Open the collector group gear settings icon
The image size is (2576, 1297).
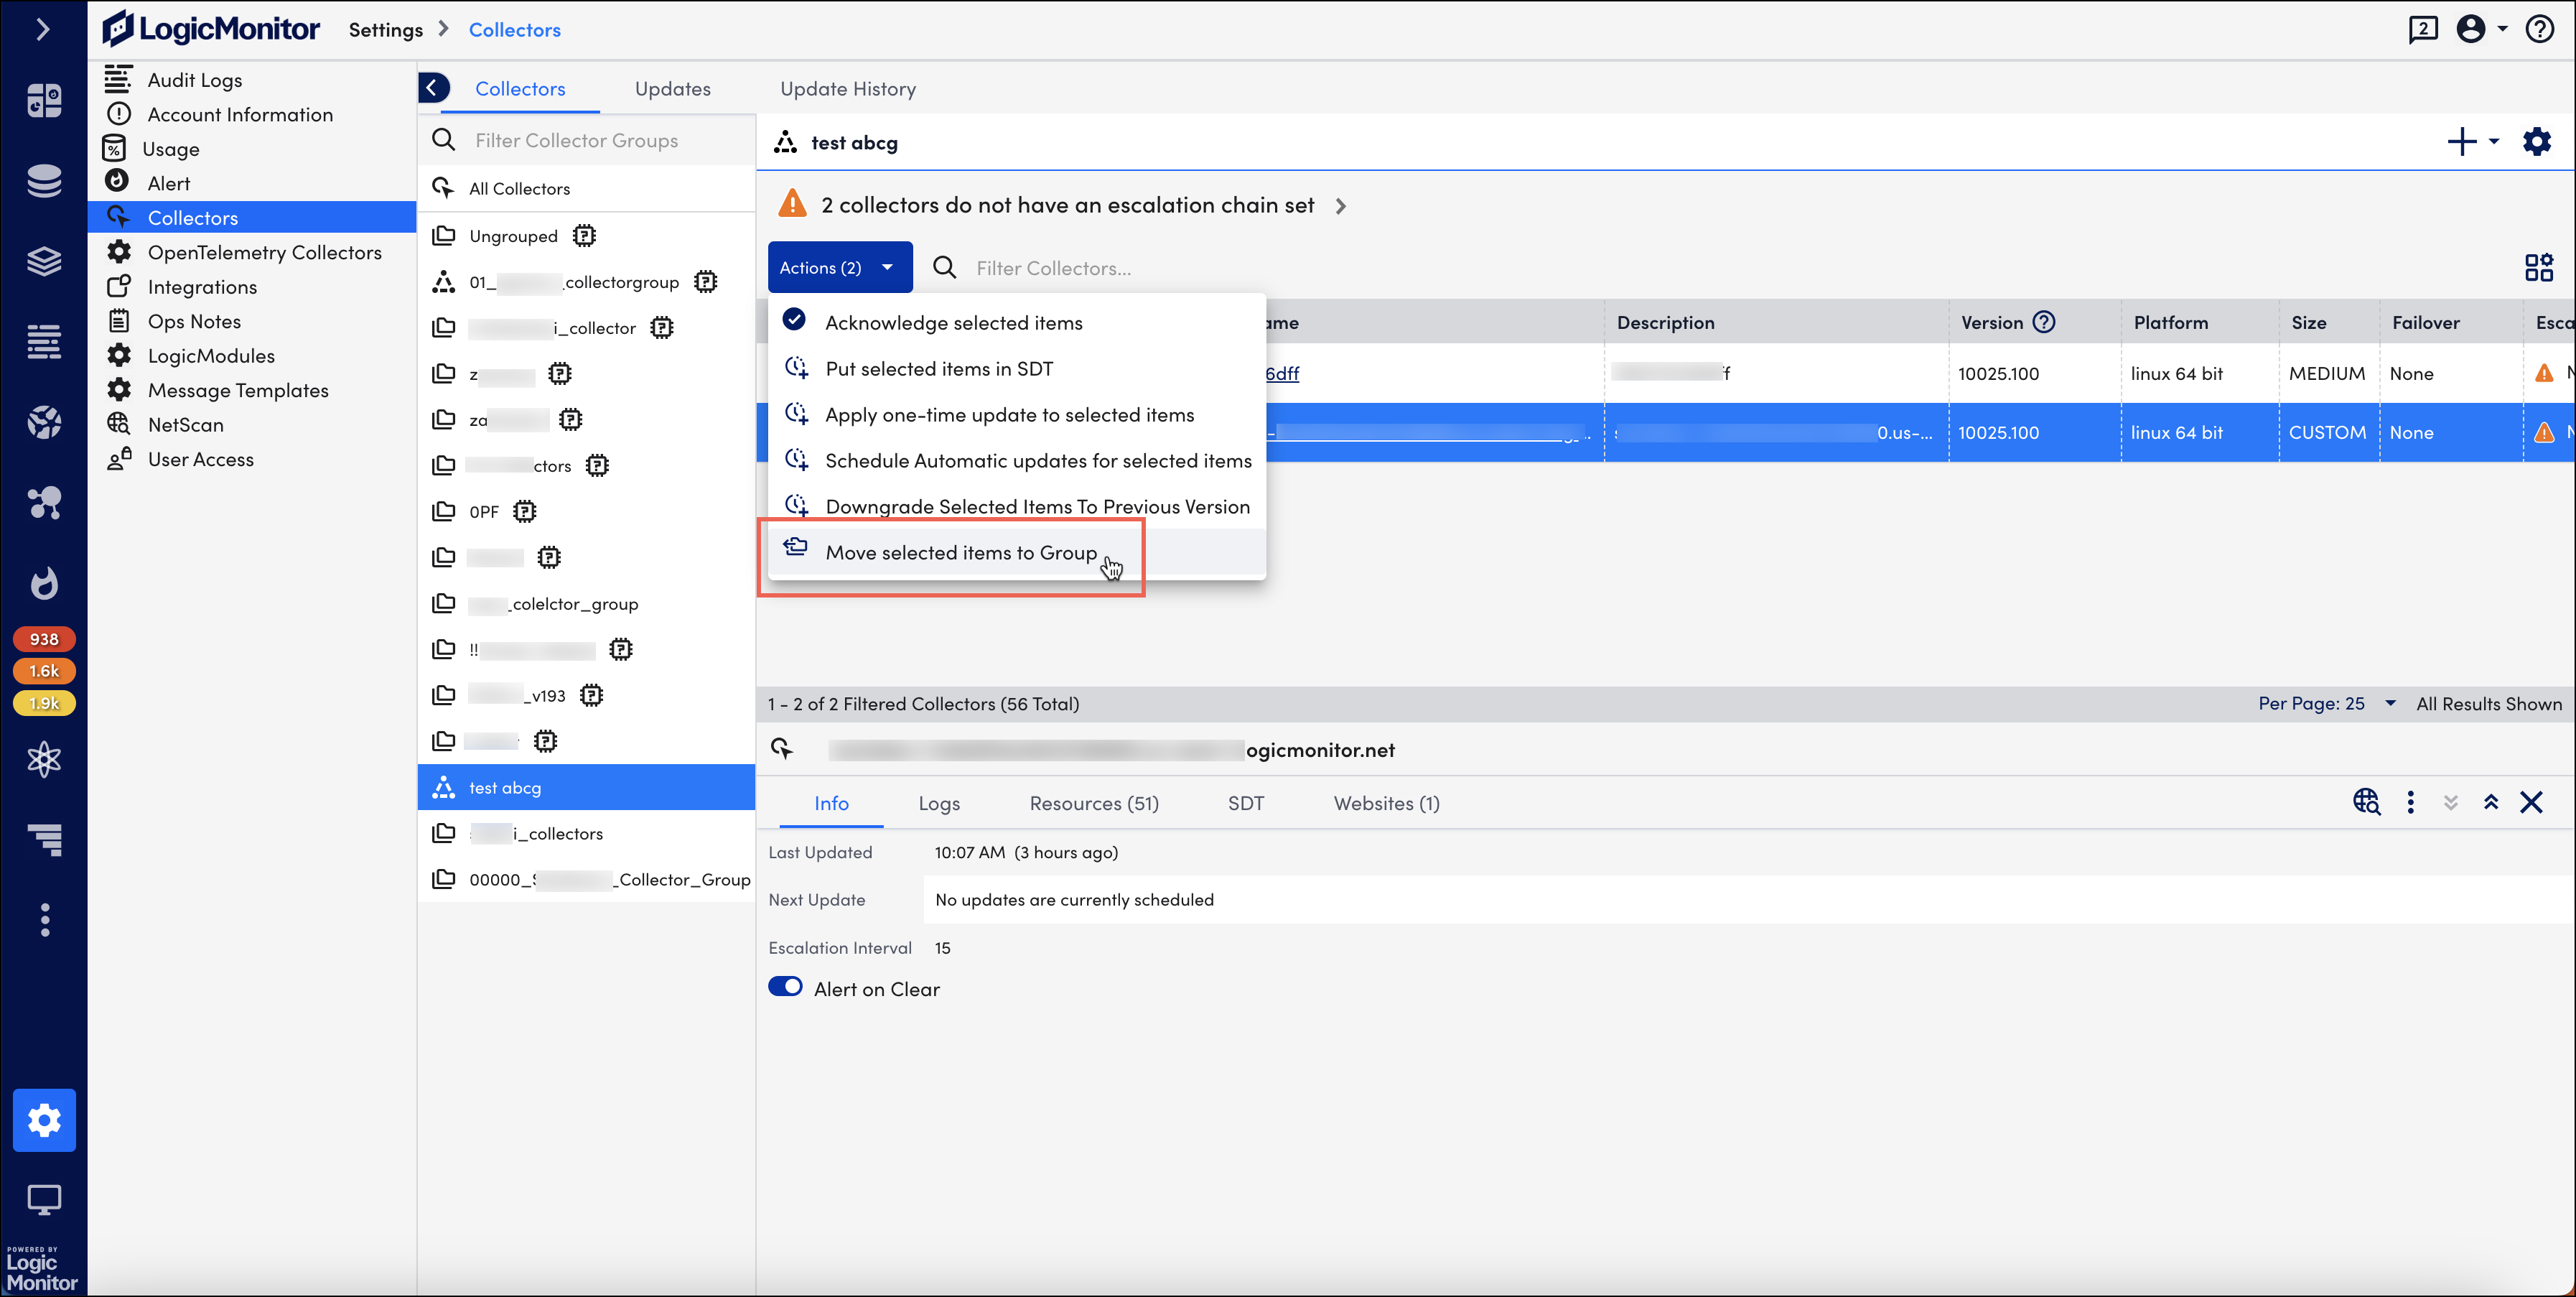pos(2536,142)
